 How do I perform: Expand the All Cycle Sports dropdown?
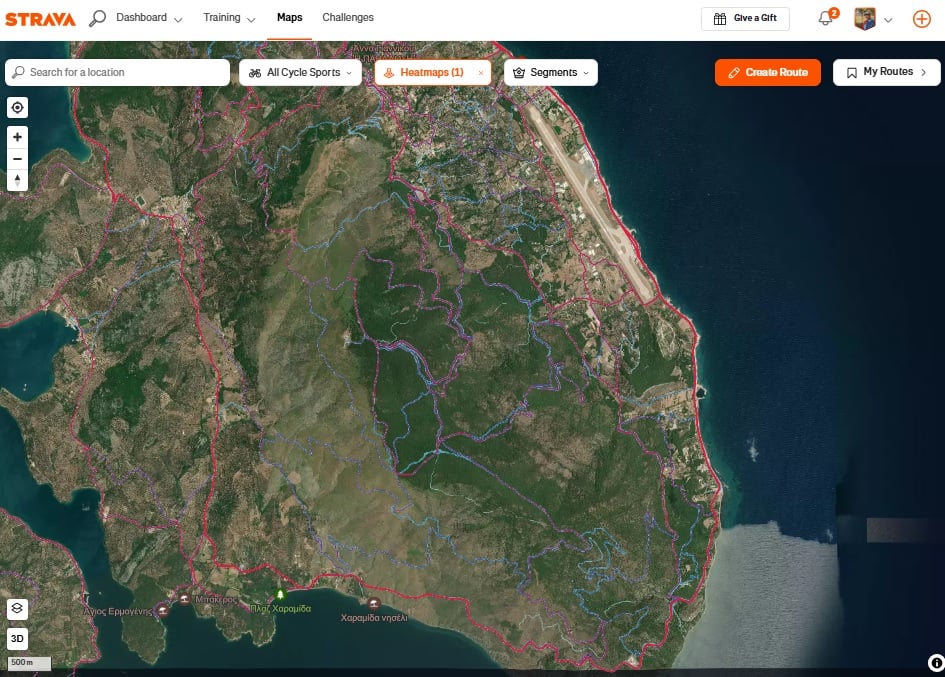(300, 73)
